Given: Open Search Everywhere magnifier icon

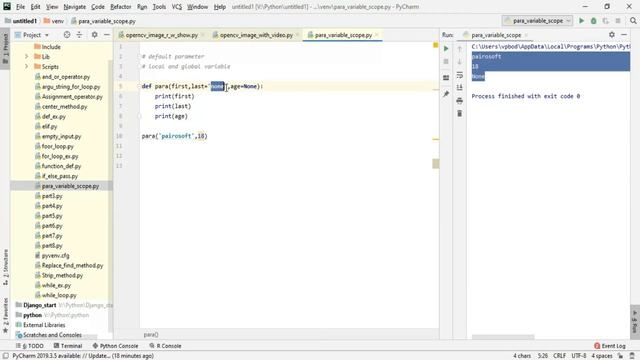Looking at the screenshot, I should [x=633, y=21].
